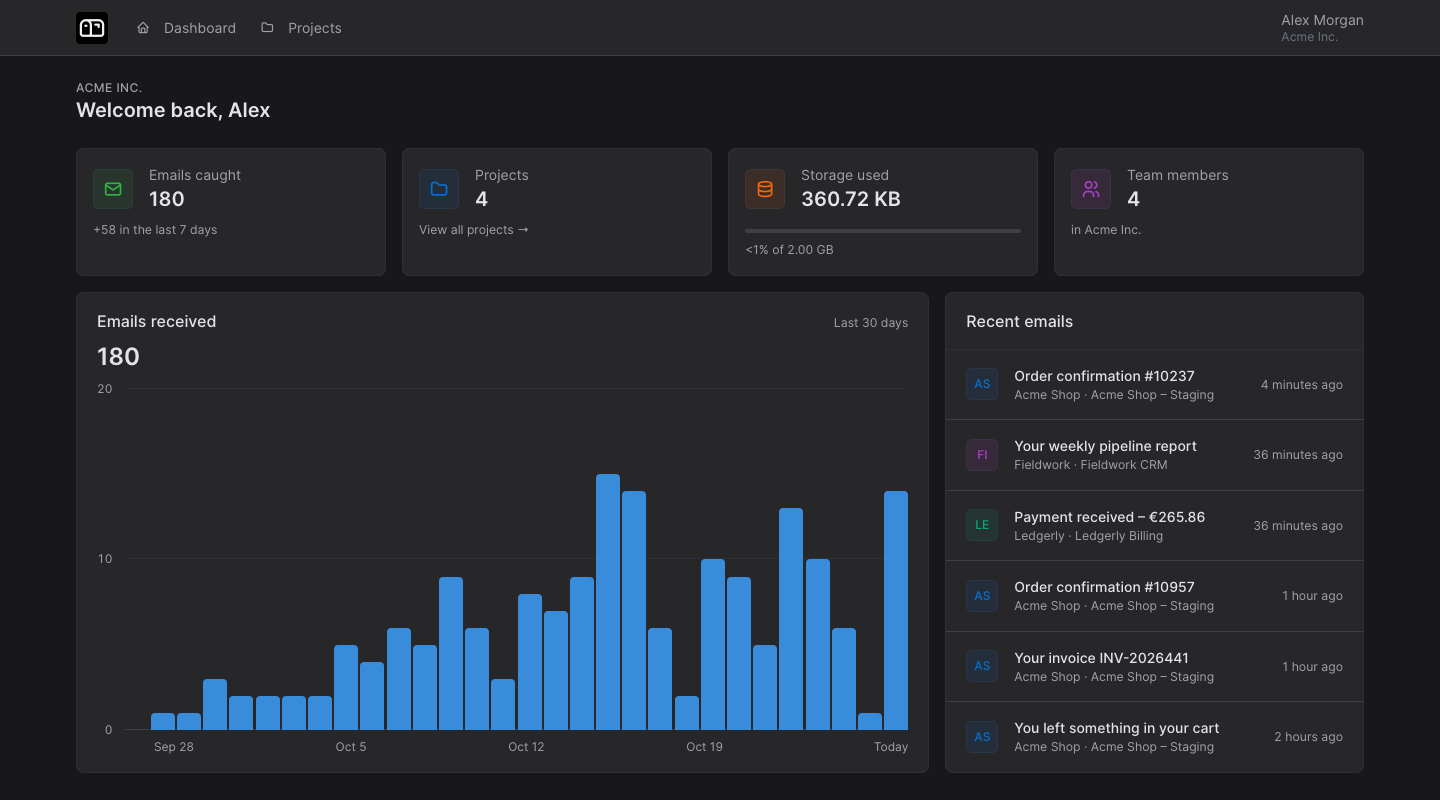Click the AS avatar beside Order confirmation #10957

[982, 596]
